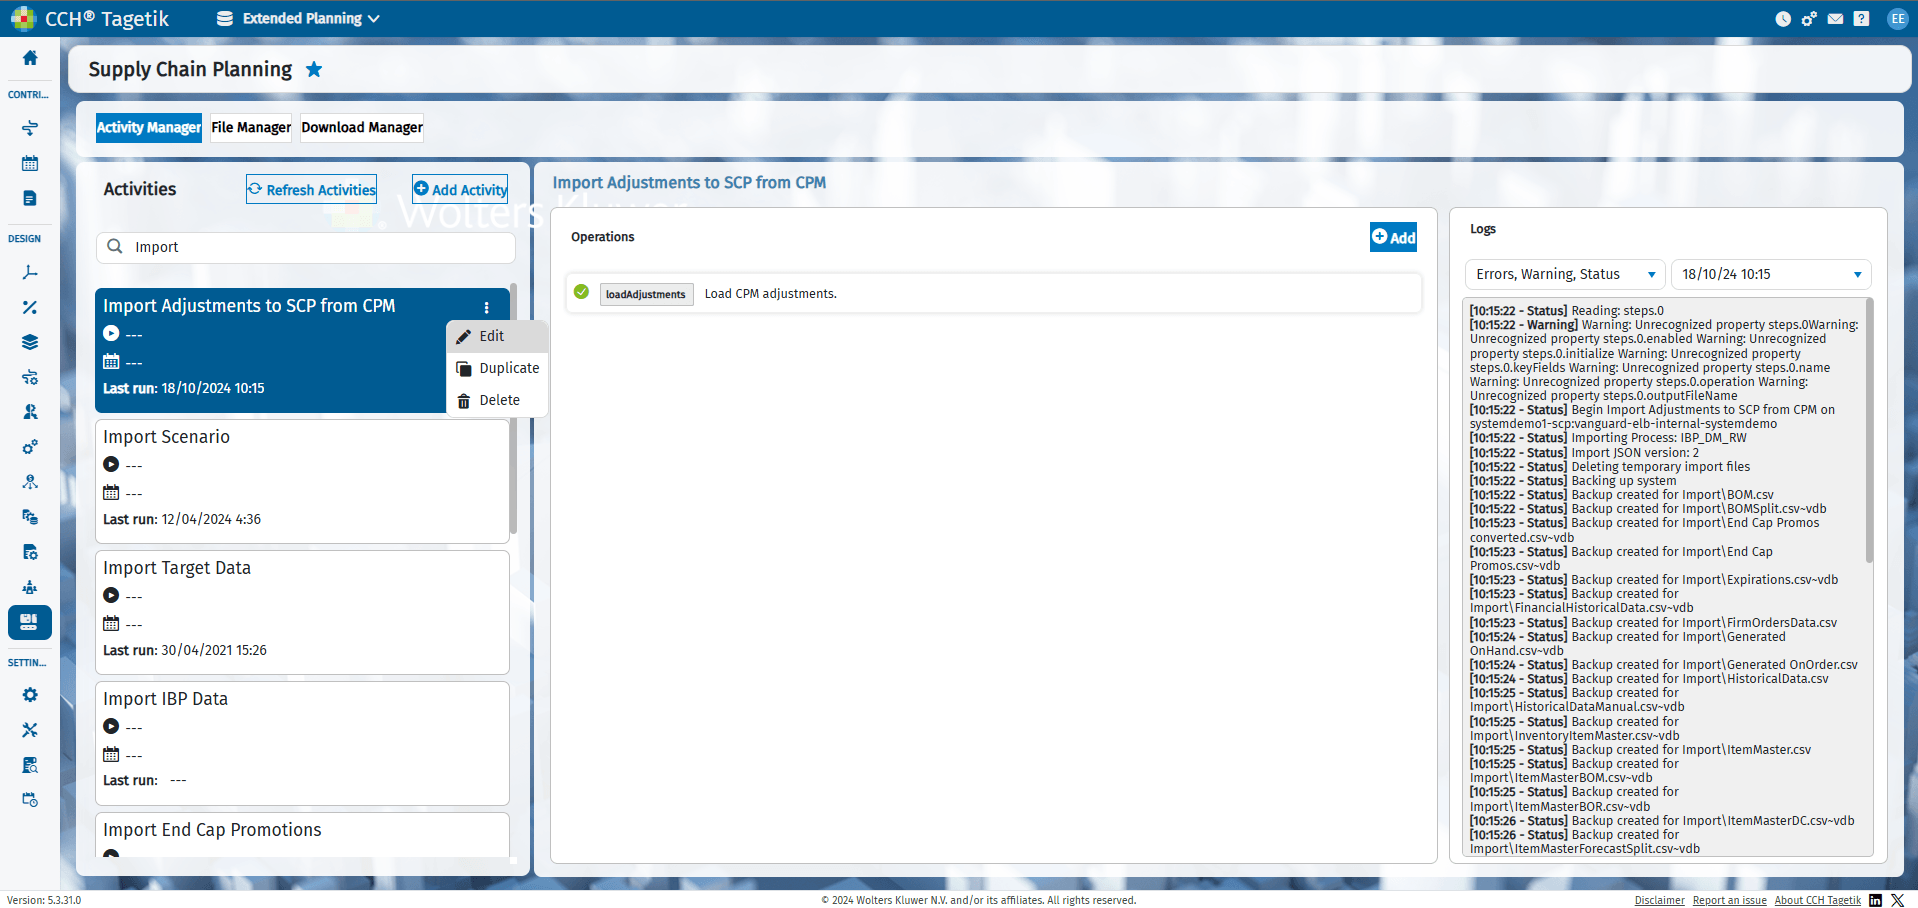Open the help question mark icon

coord(1861,19)
